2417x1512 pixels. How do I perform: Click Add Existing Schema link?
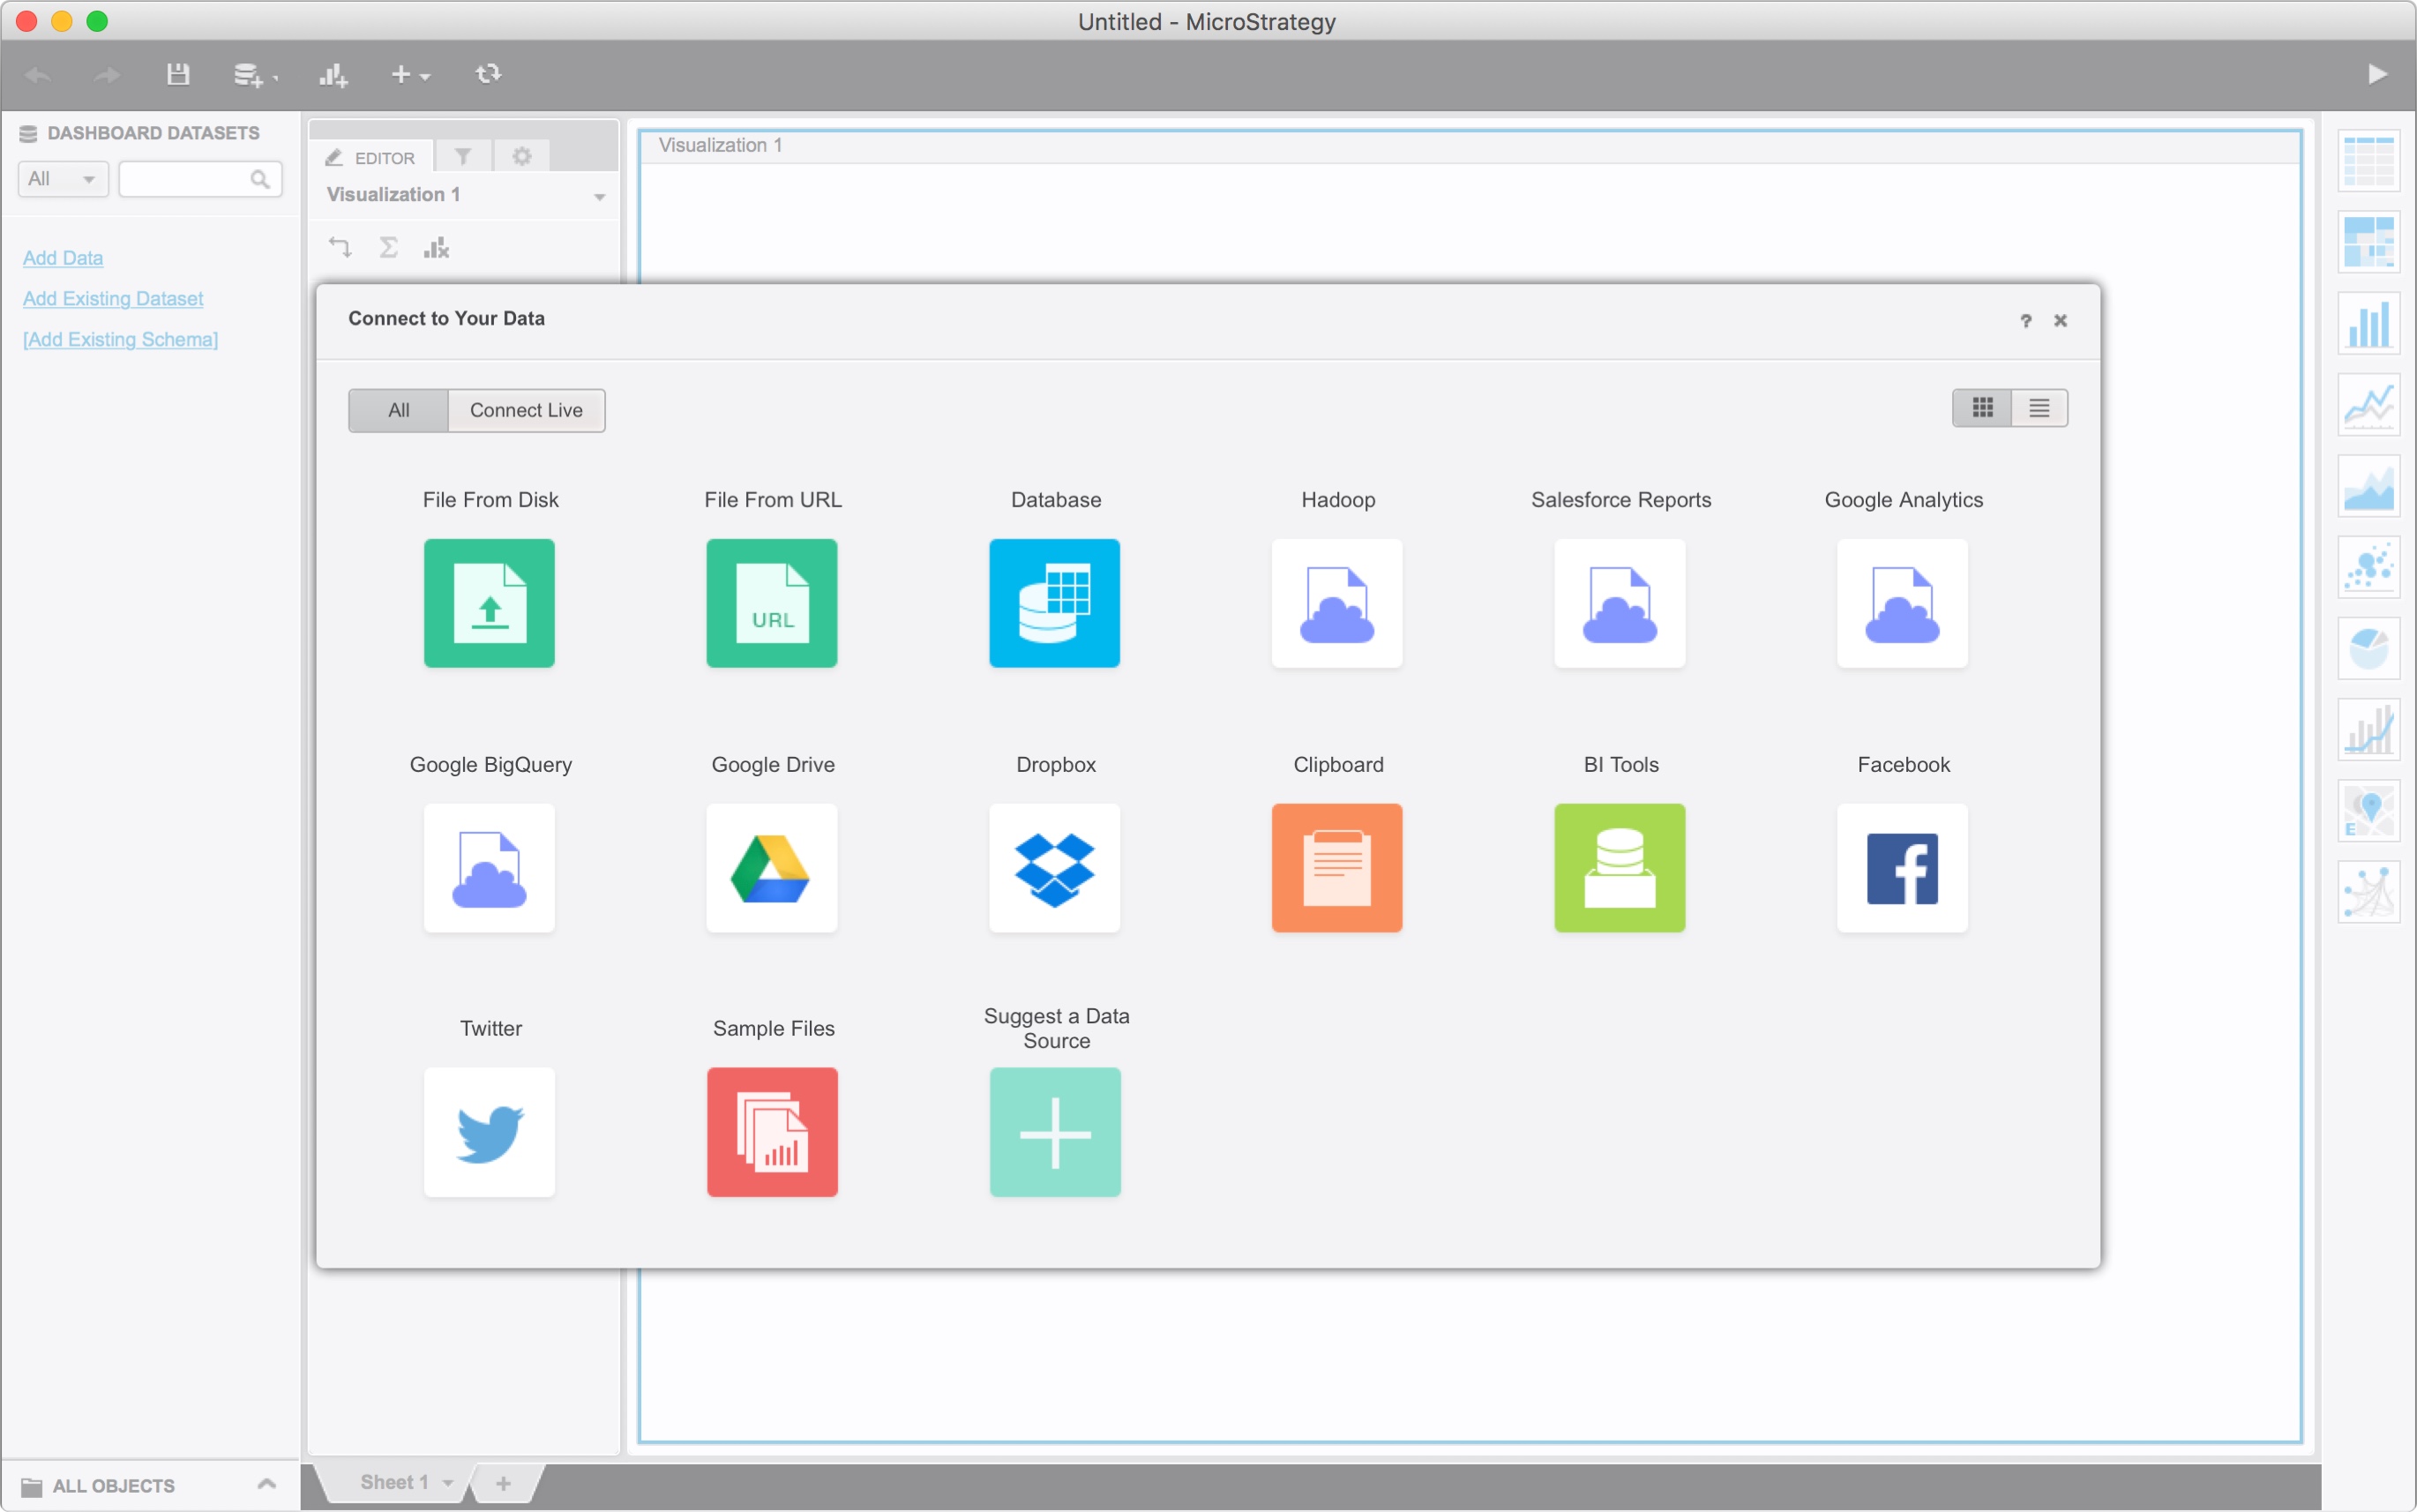(120, 339)
